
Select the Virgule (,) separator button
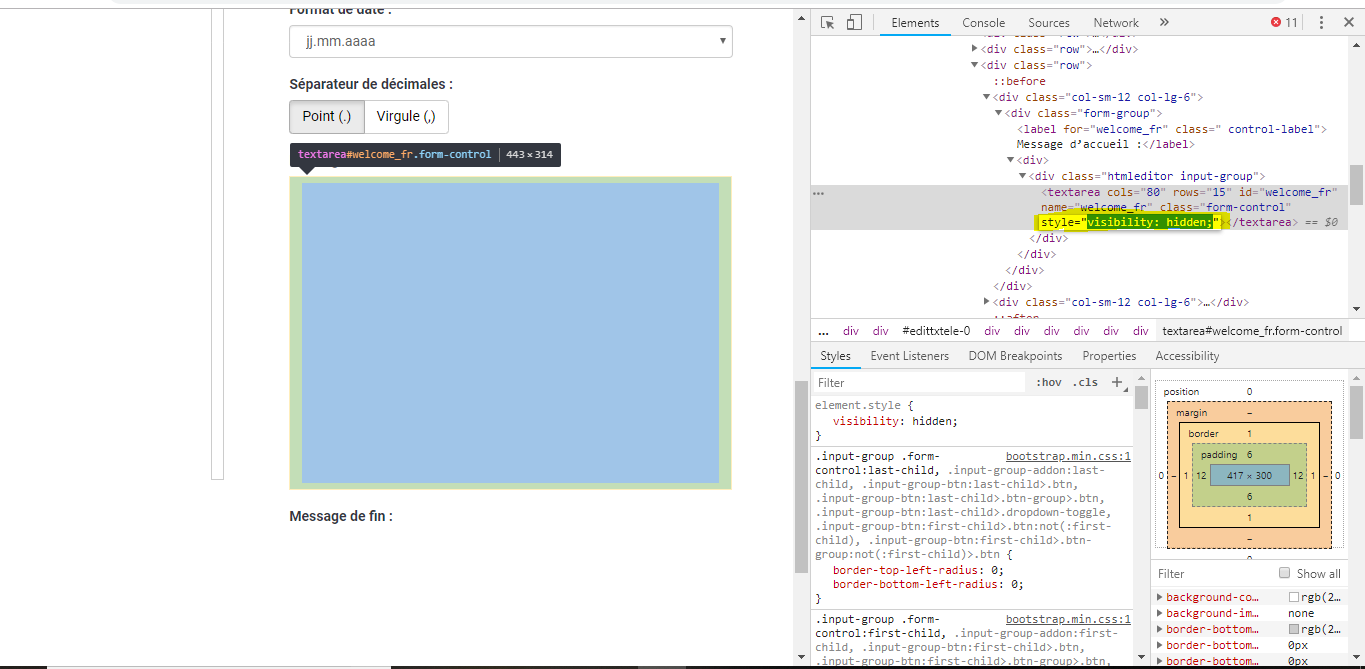[x=406, y=116]
